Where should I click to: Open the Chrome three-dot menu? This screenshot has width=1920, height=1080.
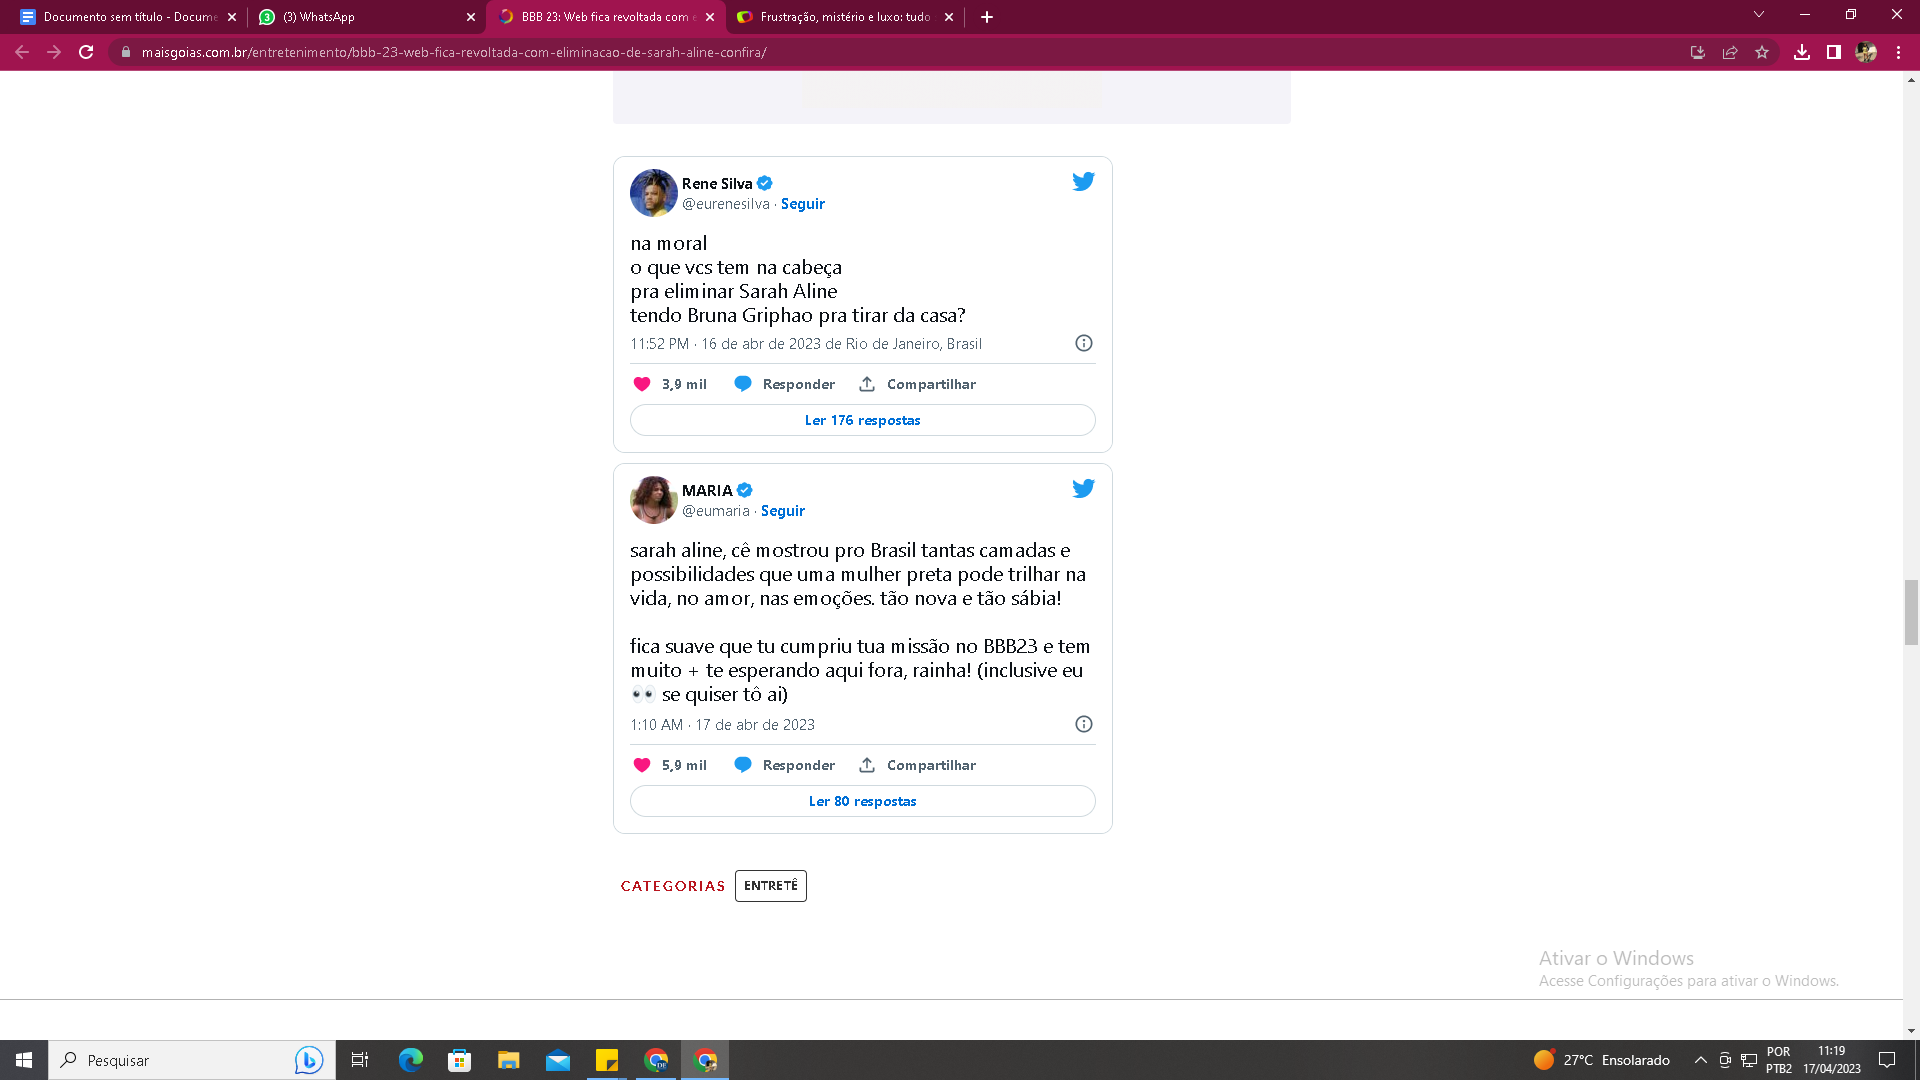[x=1898, y=52]
